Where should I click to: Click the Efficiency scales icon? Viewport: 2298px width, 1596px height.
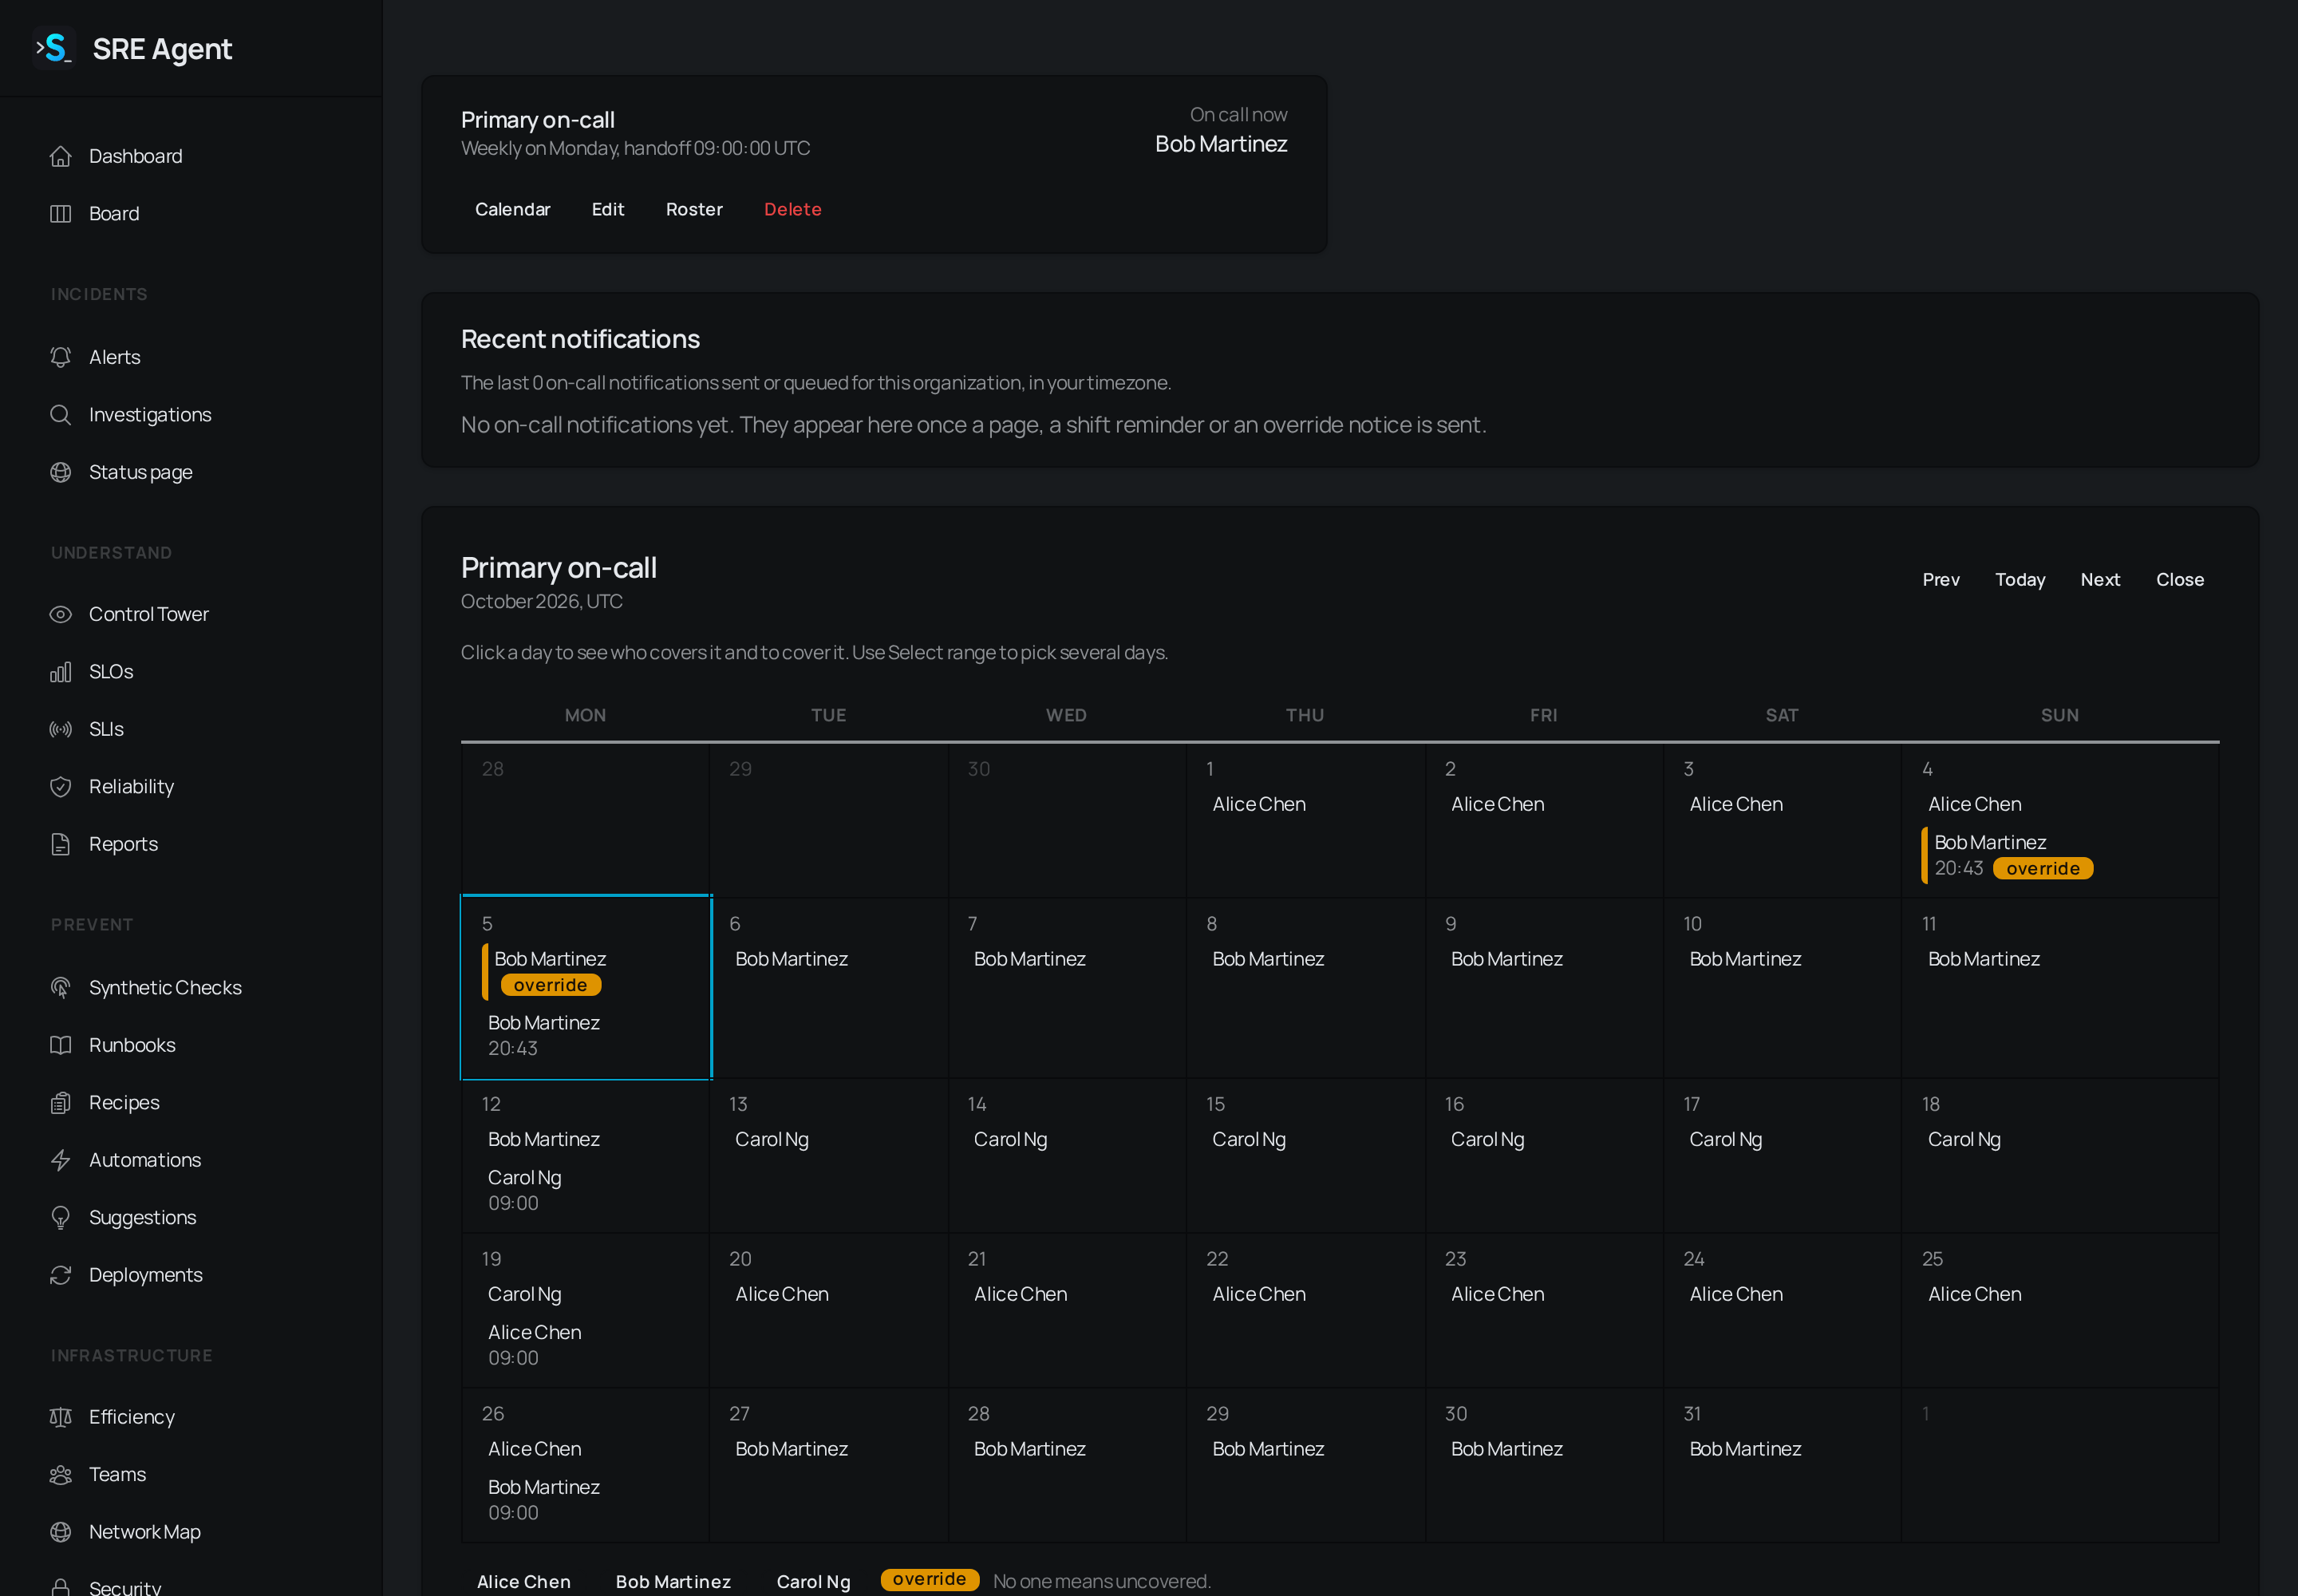coord(61,1417)
